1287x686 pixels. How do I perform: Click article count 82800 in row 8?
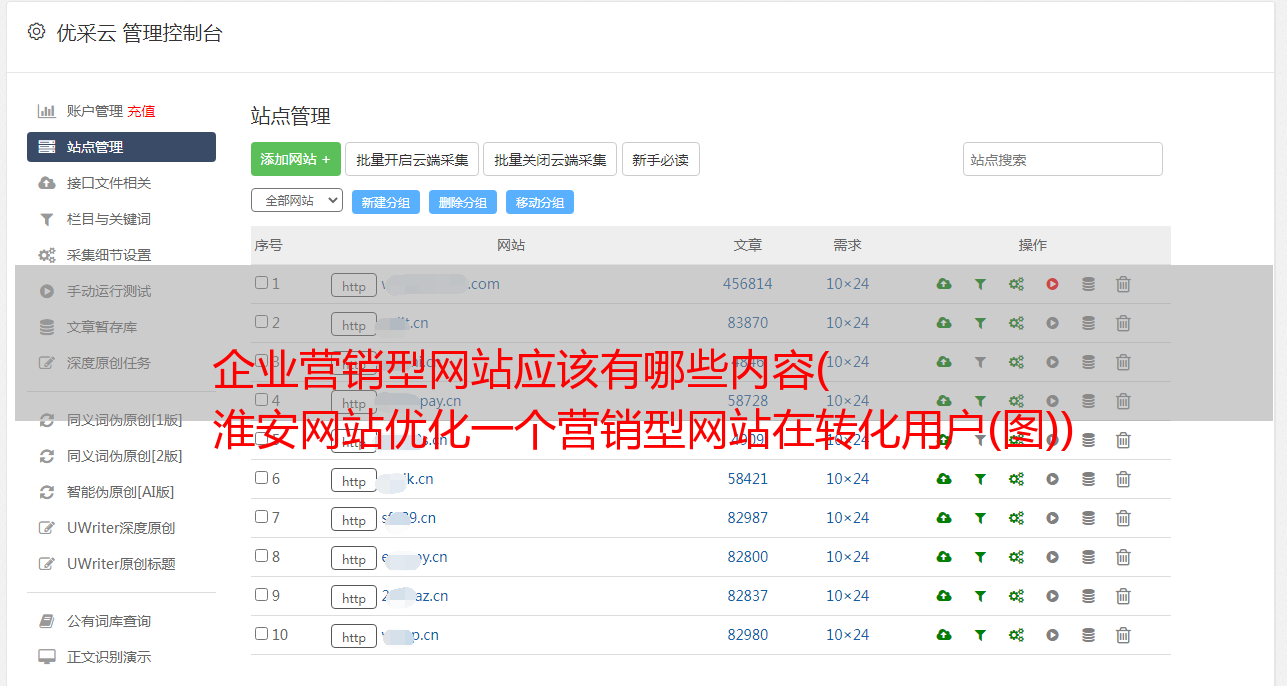[748, 557]
